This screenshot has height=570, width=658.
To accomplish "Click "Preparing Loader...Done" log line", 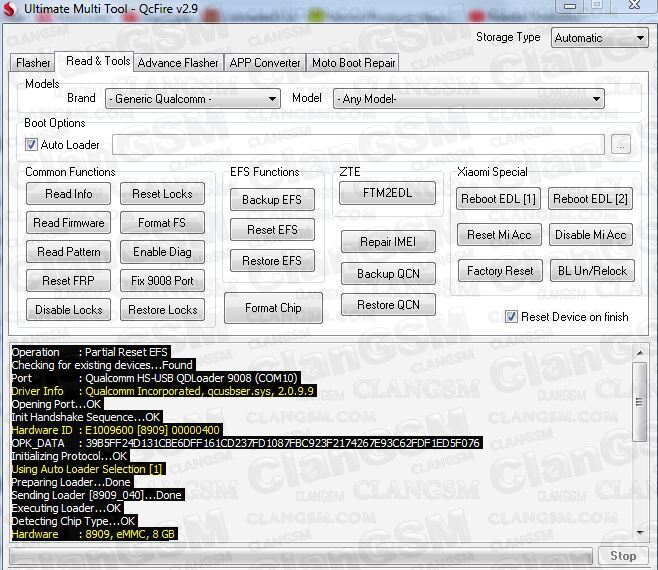I will (71, 482).
